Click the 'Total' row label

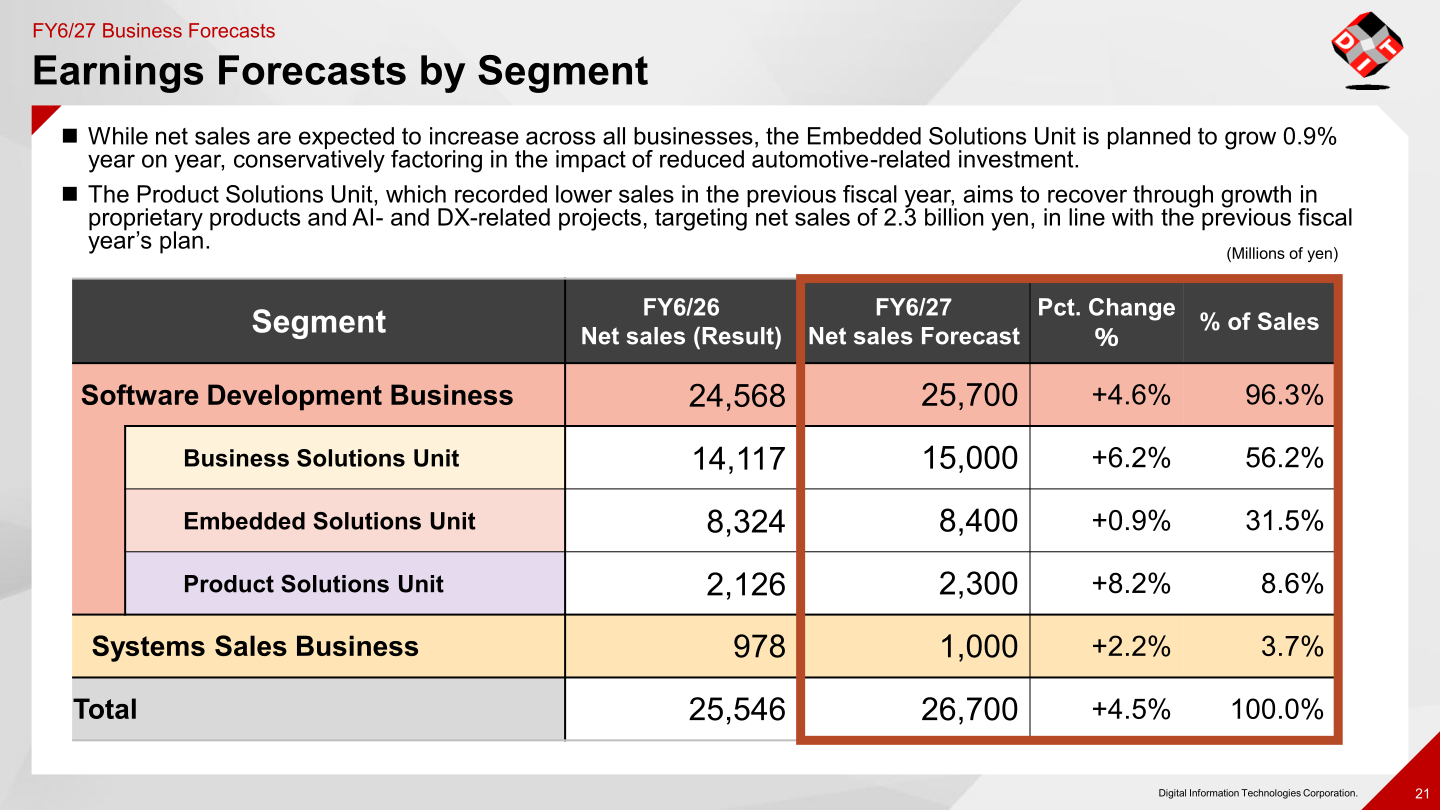[x=105, y=709]
